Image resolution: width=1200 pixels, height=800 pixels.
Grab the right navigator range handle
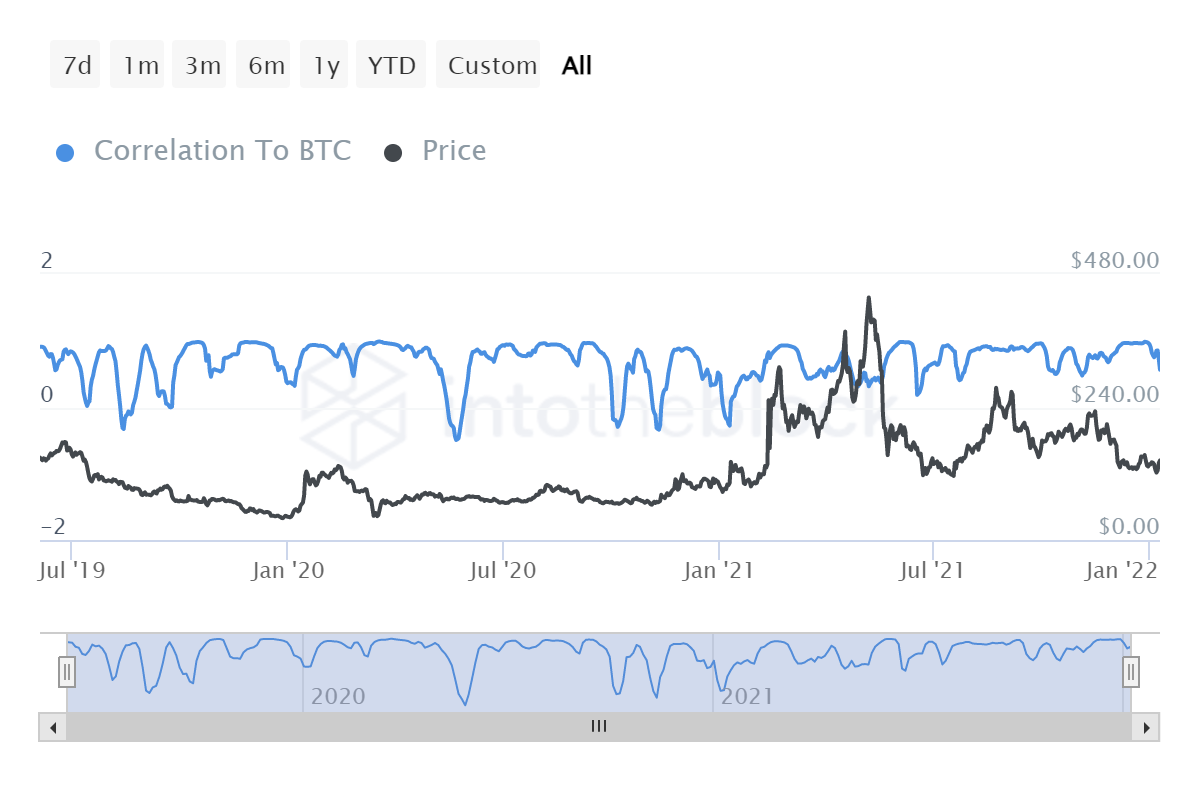tap(1130, 672)
